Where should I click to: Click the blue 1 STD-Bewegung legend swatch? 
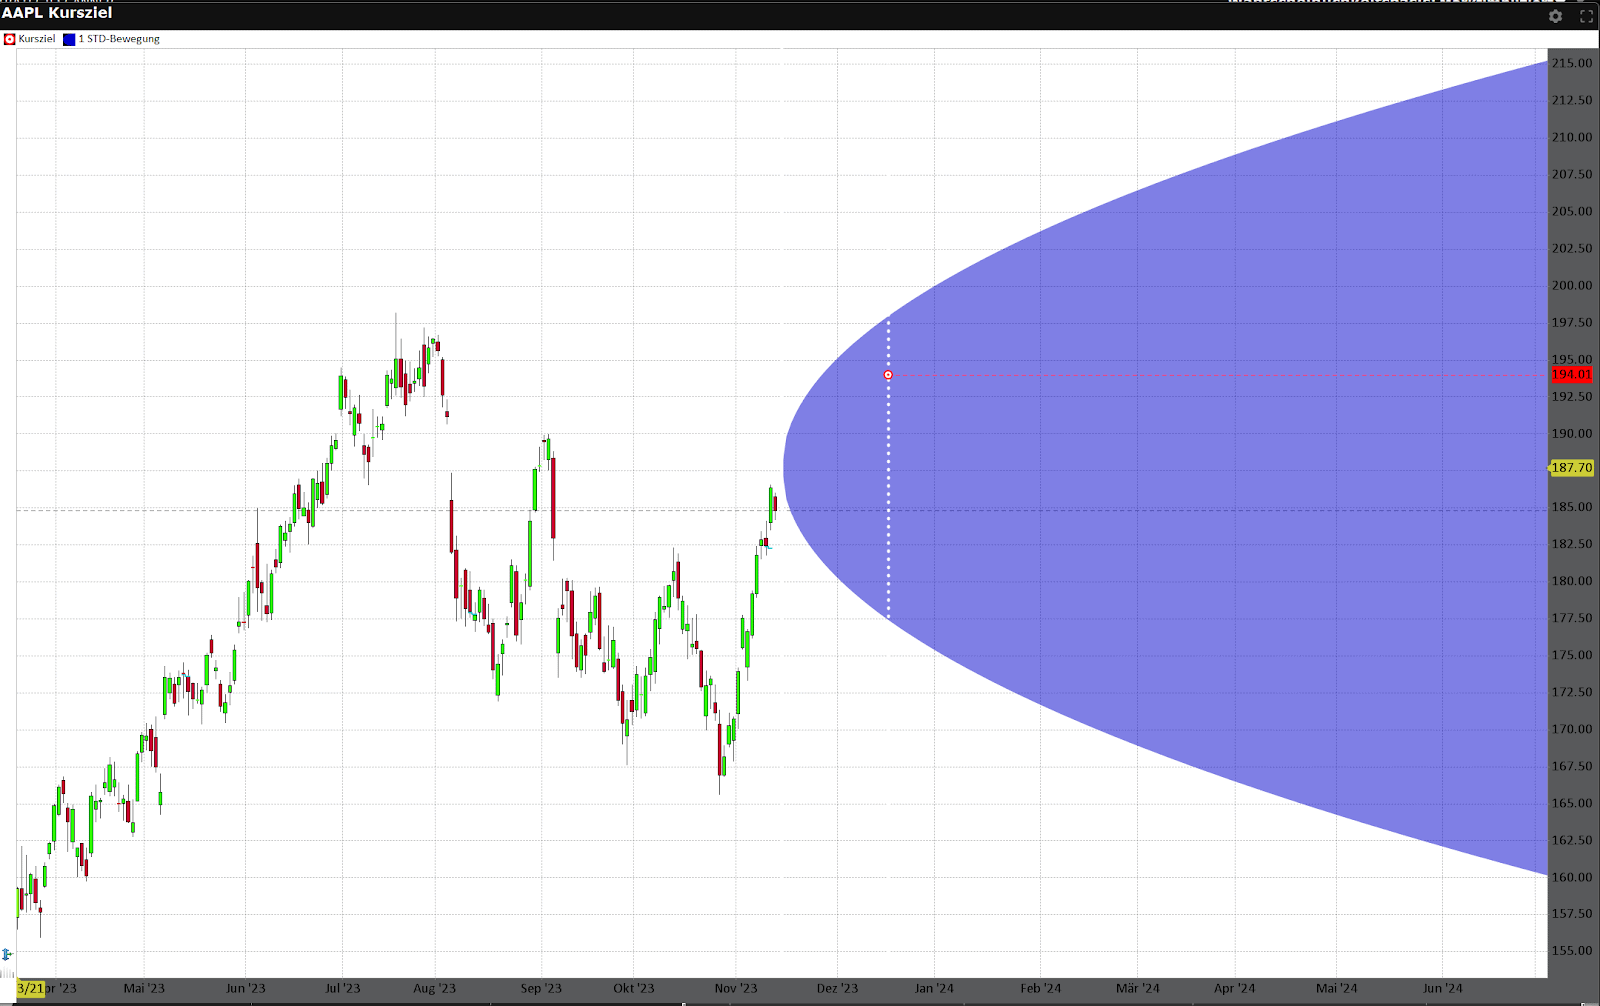69,39
